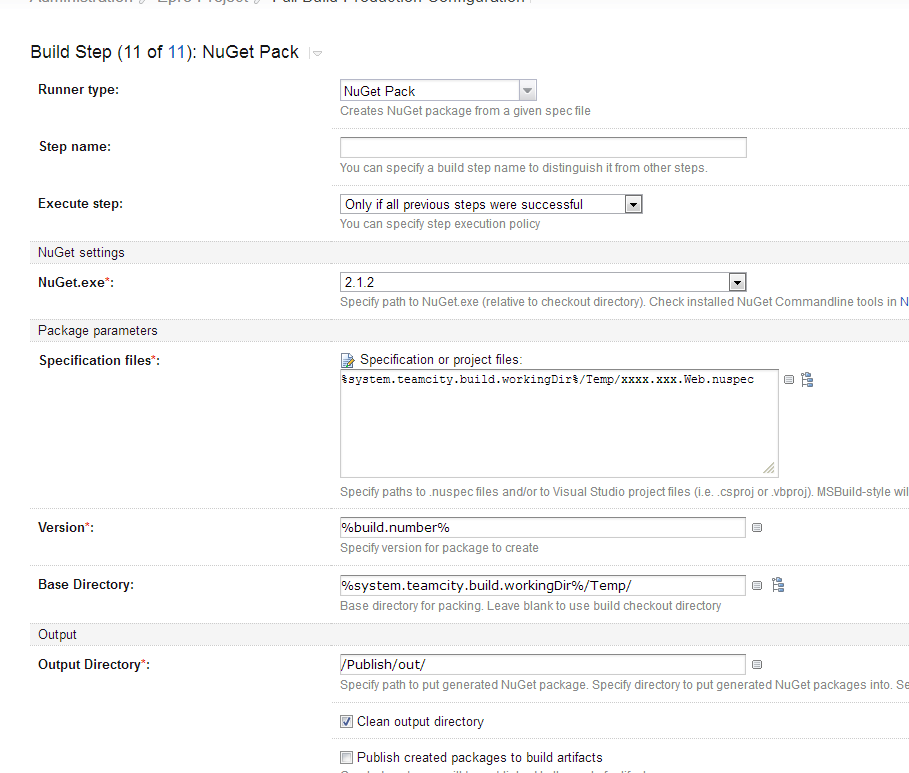The height and width of the screenshot is (773, 909).
Task: Open the Runner type NuGet Pack dropdown
Action: (438, 90)
